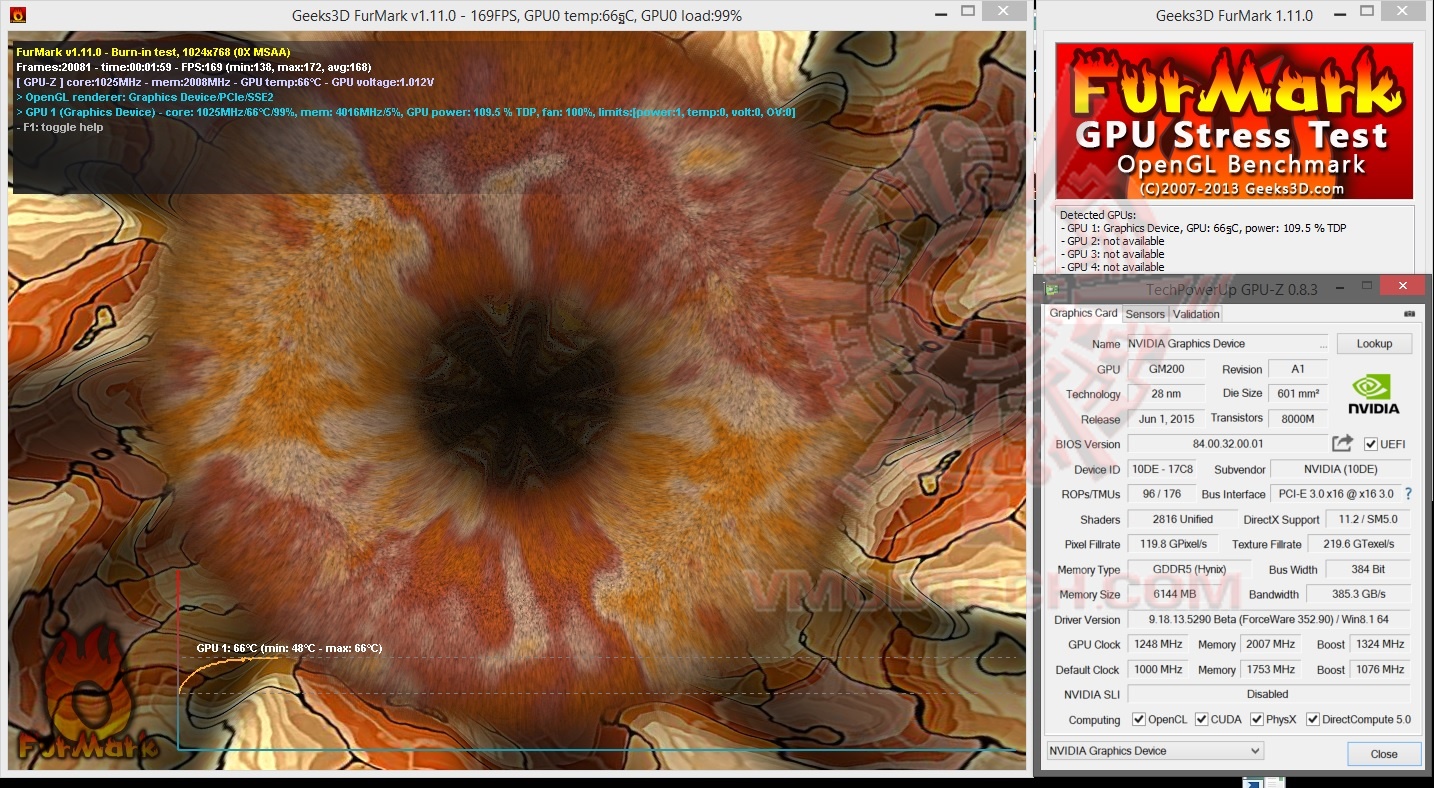Click the graph label "GPU 1: 66°C (min: 48°C - max: 66°C)"
The image size is (1434, 788).
[289, 648]
